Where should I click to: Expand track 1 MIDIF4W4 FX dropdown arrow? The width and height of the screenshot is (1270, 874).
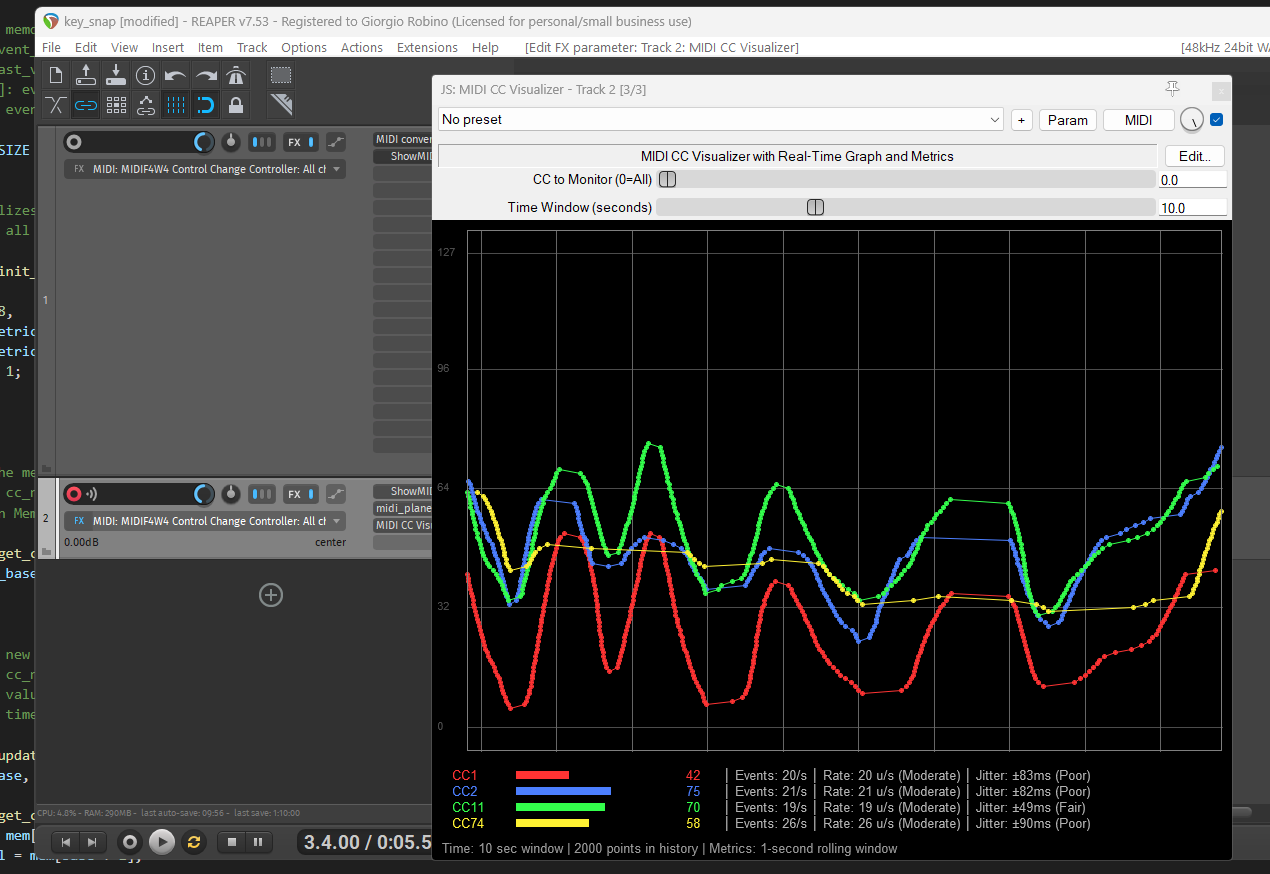pyautogui.click(x=337, y=169)
